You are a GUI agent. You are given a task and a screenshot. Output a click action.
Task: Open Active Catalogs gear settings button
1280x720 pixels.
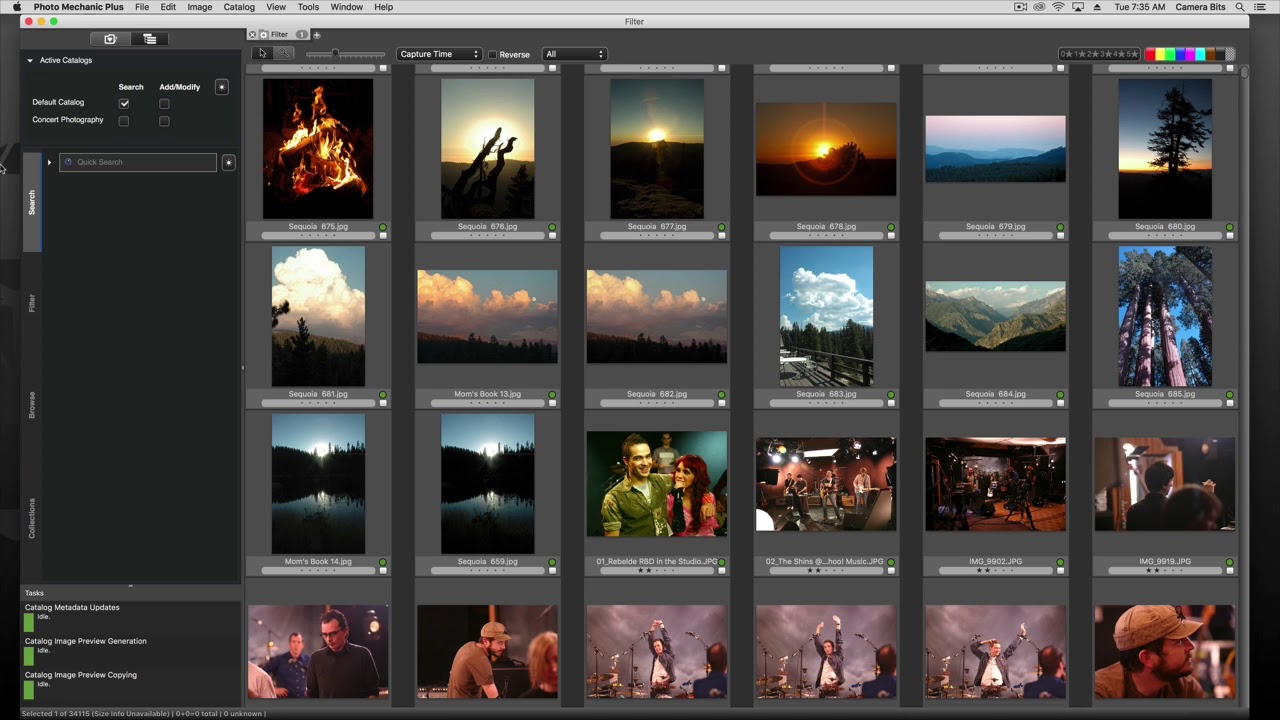click(x=222, y=87)
